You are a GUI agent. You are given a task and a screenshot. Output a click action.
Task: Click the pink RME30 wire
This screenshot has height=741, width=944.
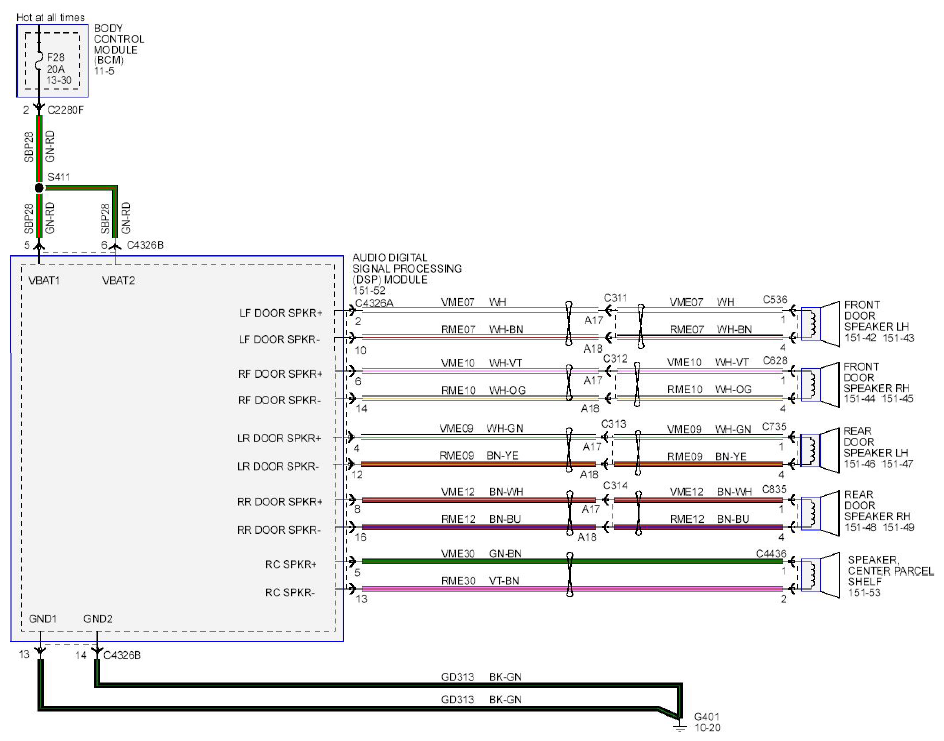point(572,589)
